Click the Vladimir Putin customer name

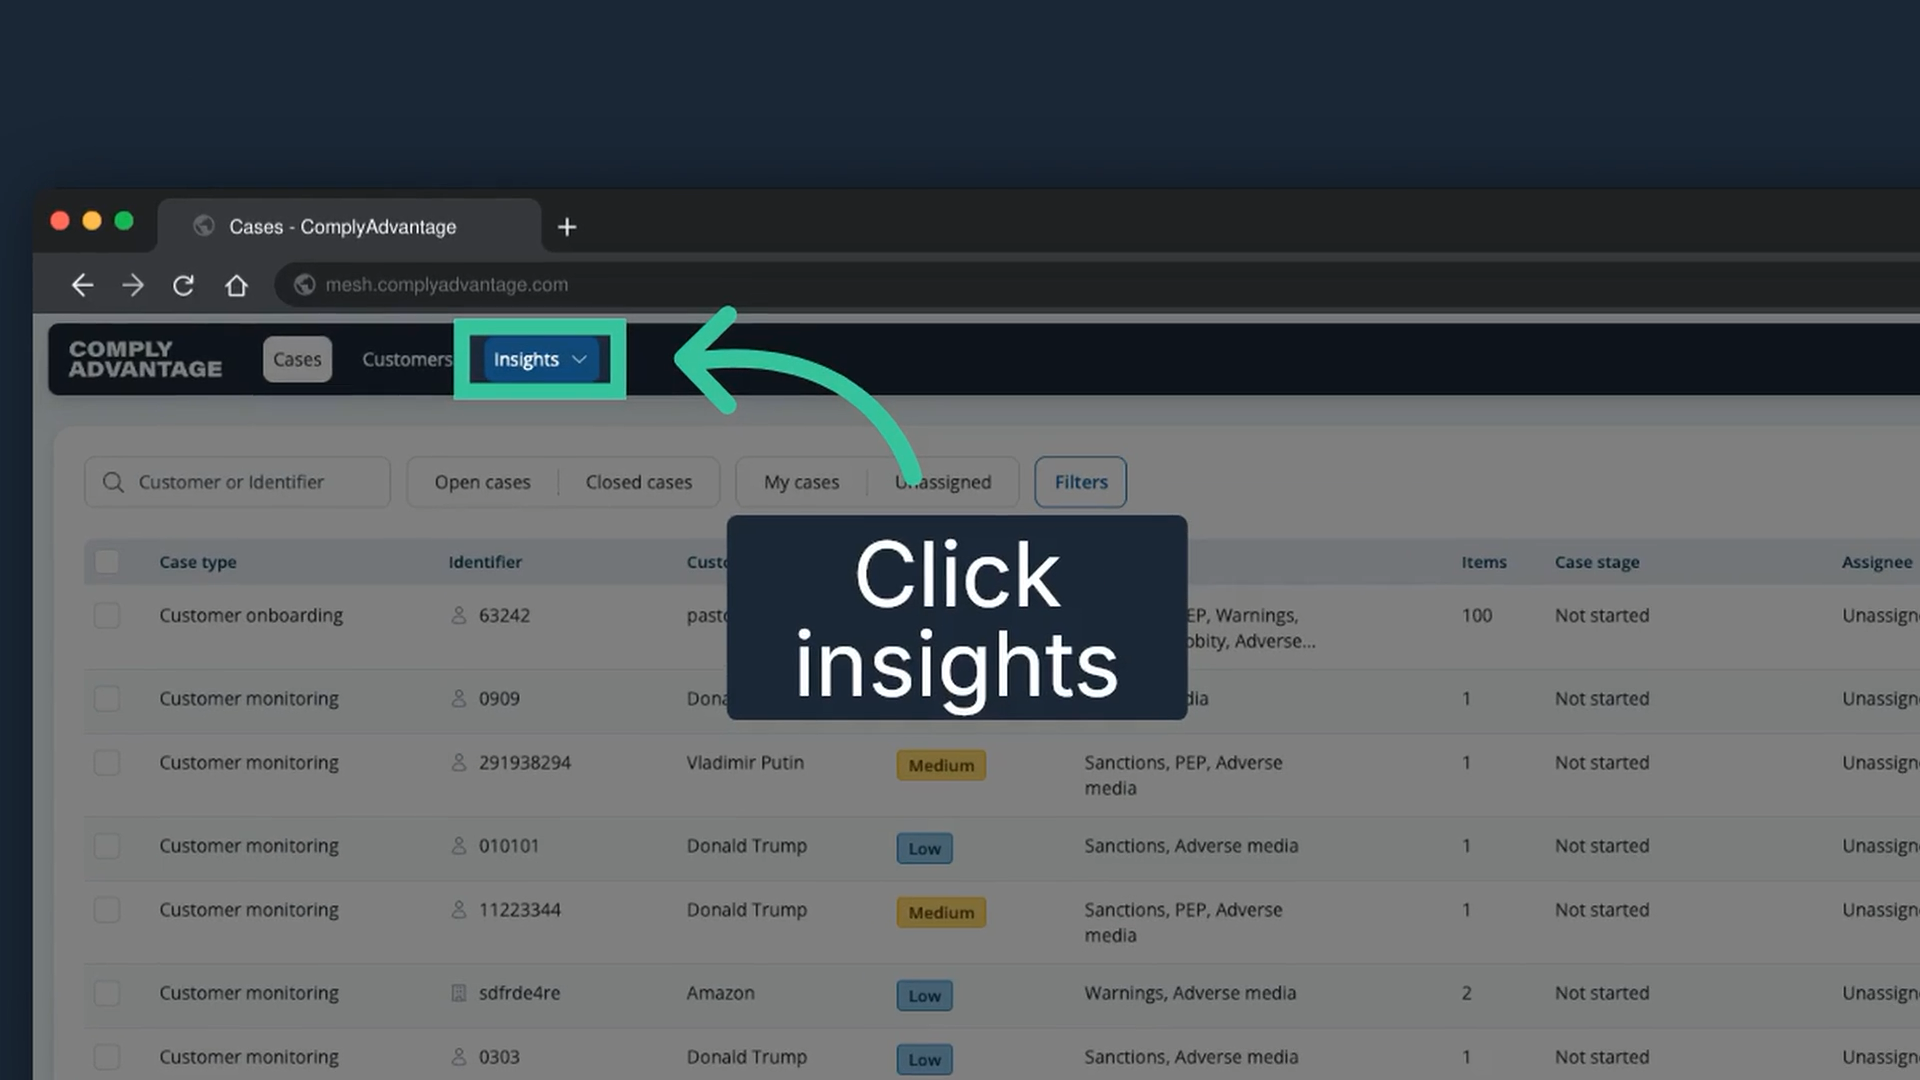745,762
